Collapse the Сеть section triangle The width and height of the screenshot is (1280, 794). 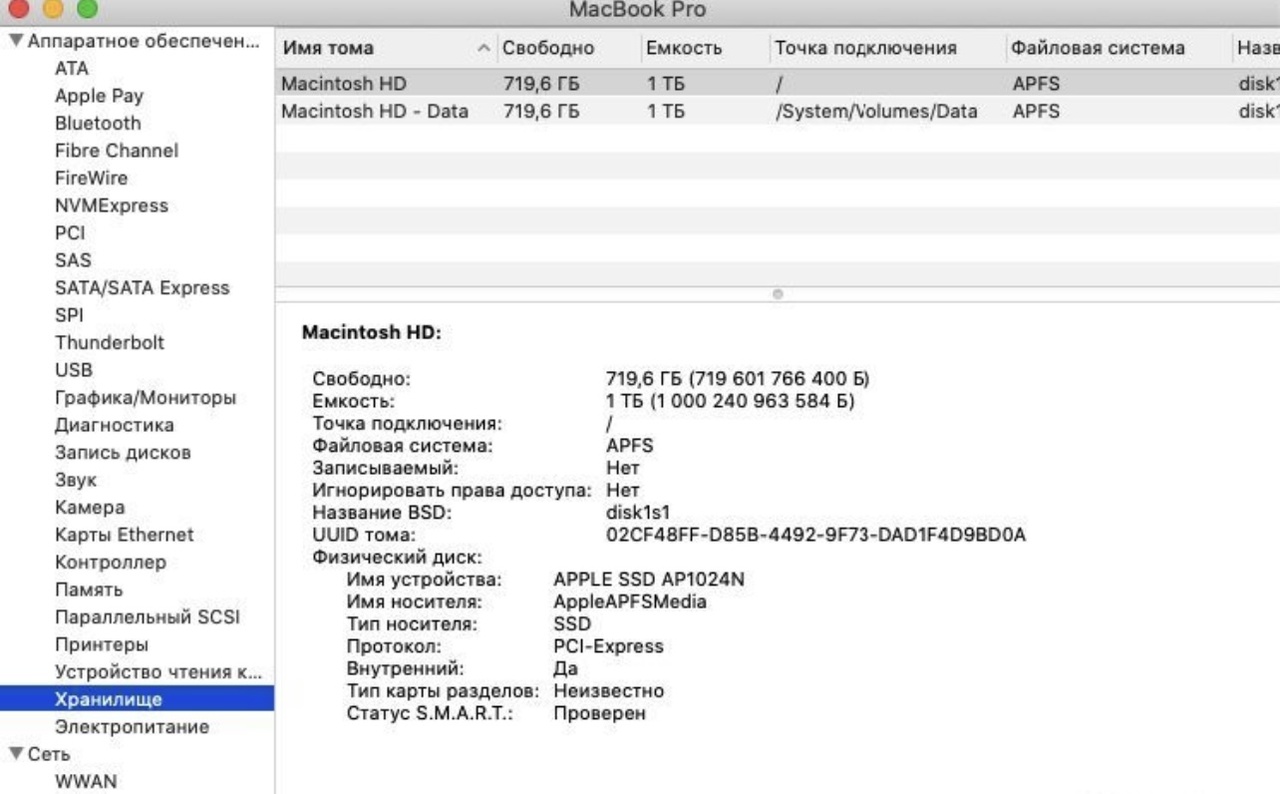(16, 754)
